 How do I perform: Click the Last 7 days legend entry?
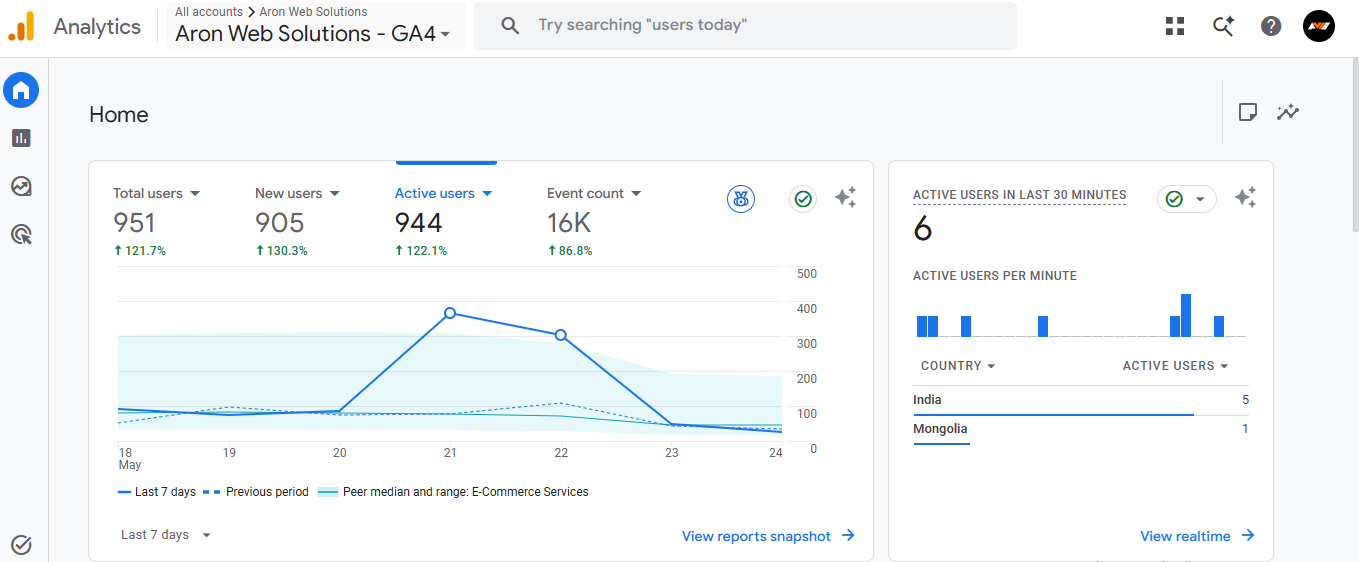pos(157,492)
